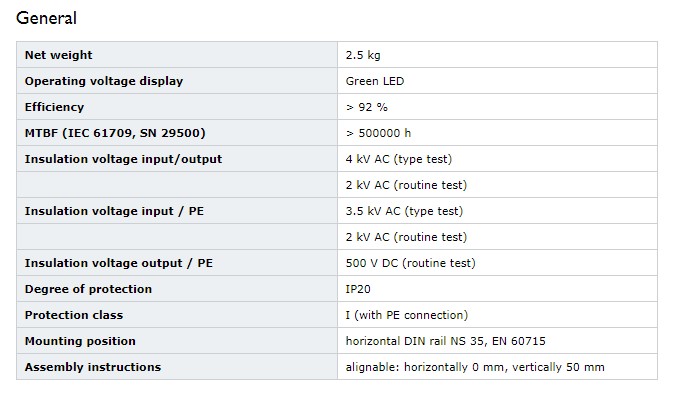This screenshot has height=399, width=674.
Task: Click the 3.5 kV AC (type test) value
Action: point(404,211)
